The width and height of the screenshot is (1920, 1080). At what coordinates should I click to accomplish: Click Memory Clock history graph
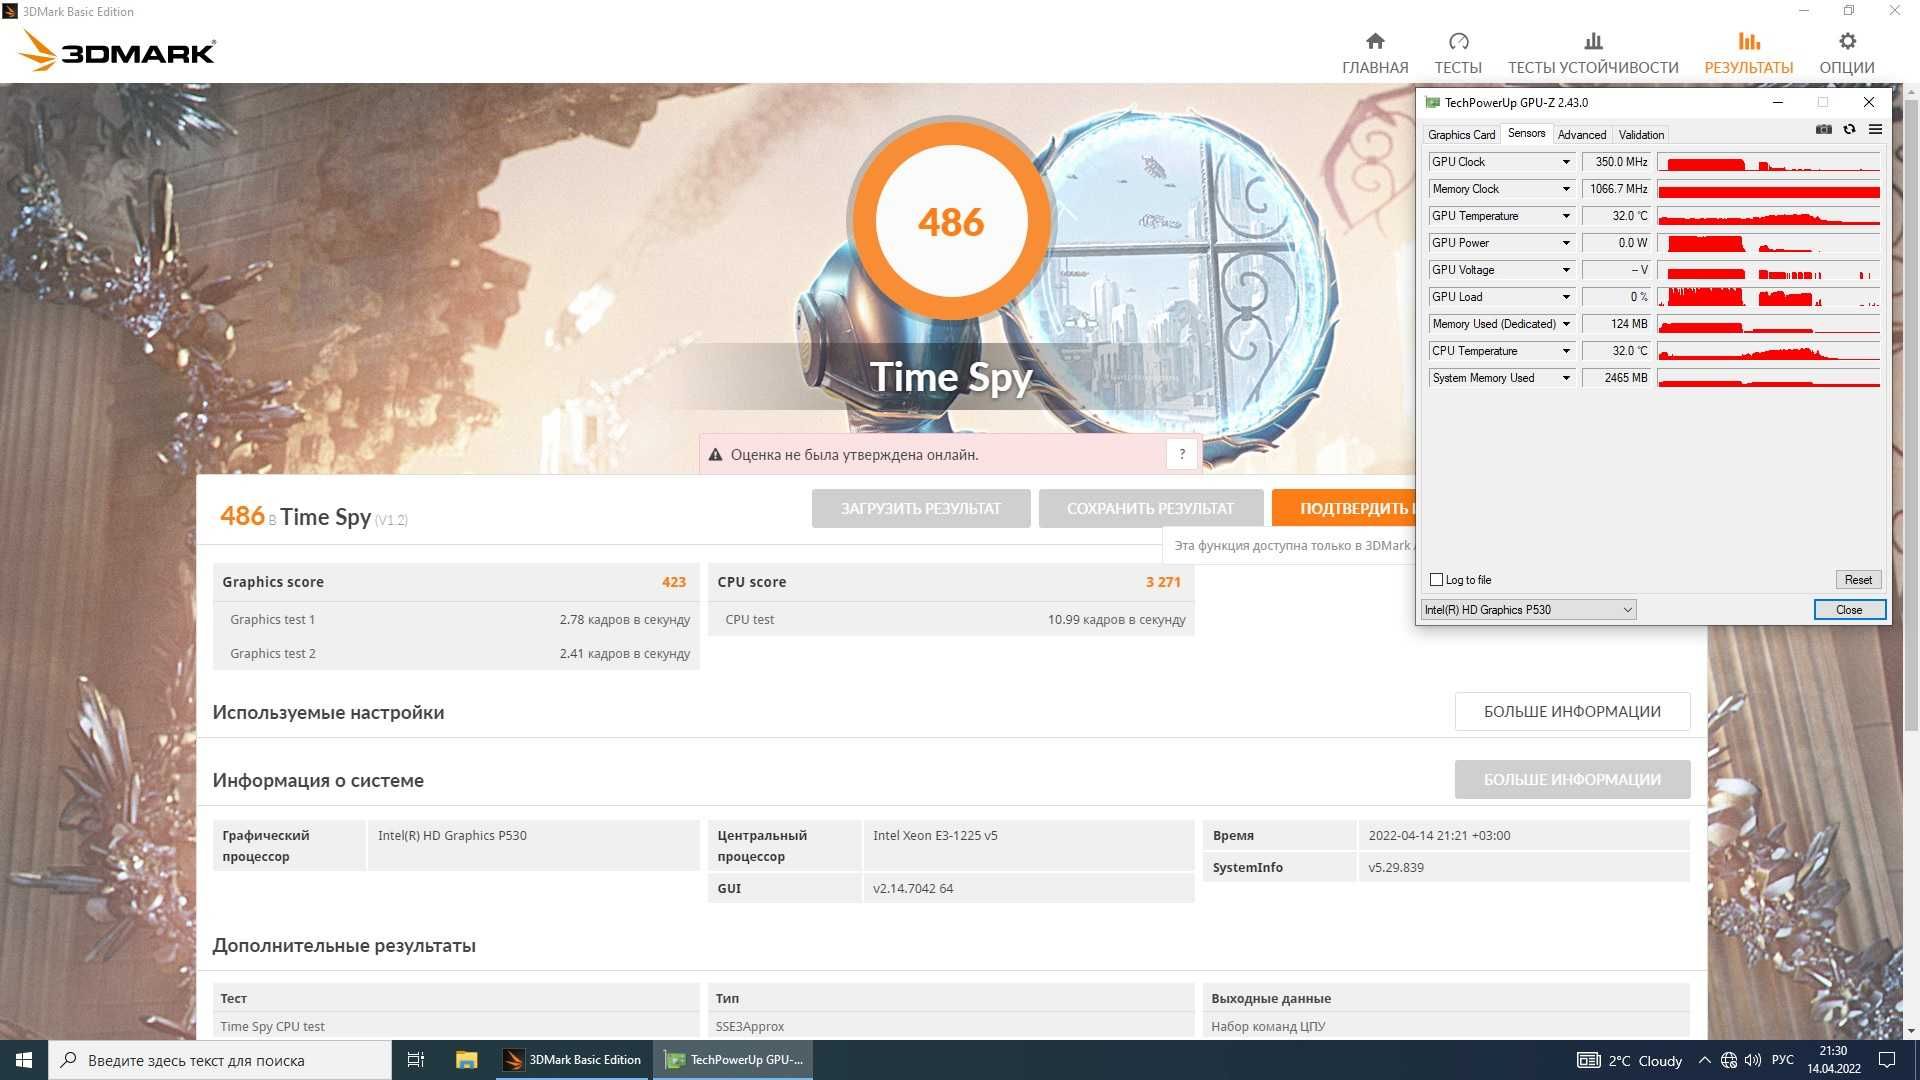coord(1769,189)
